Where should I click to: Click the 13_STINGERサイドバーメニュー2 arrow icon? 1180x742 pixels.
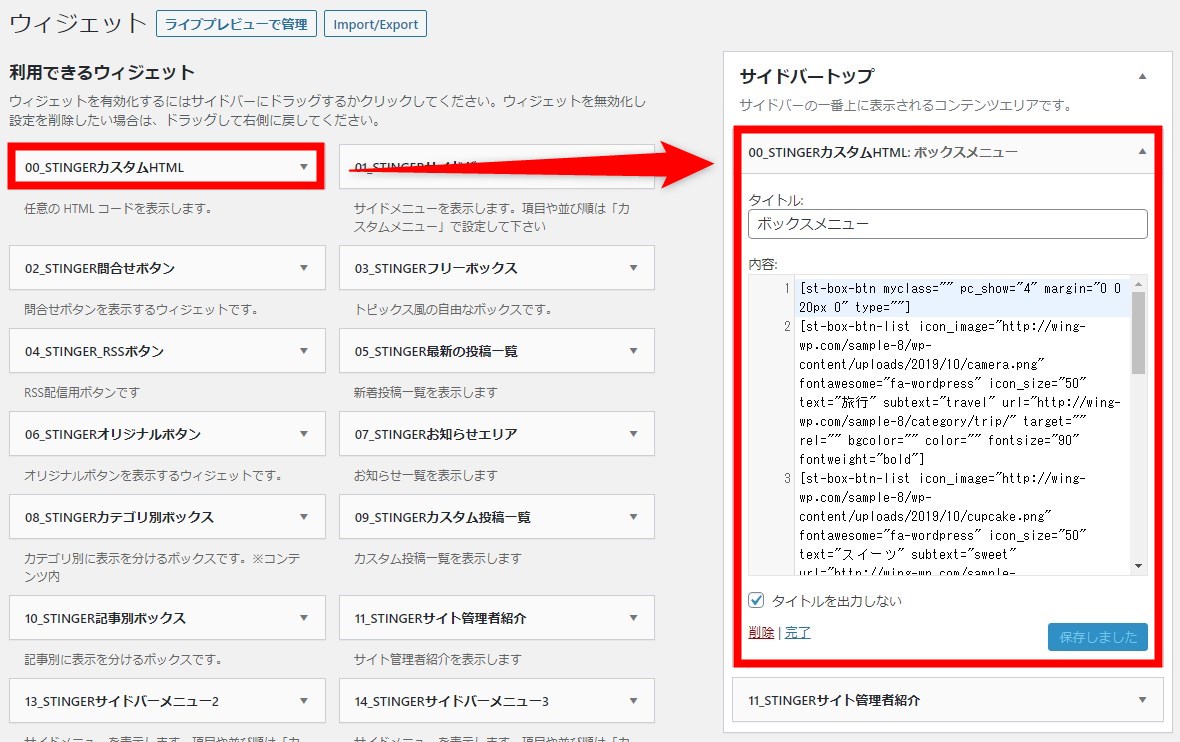point(304,701)
